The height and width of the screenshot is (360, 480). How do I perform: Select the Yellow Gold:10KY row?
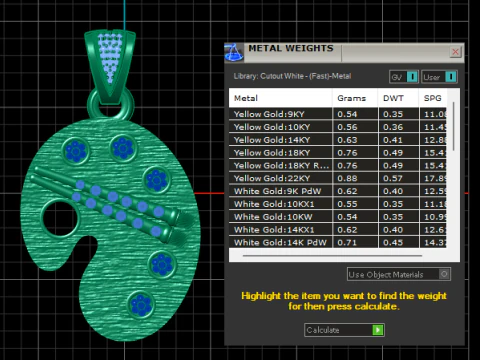click(338, 127)
